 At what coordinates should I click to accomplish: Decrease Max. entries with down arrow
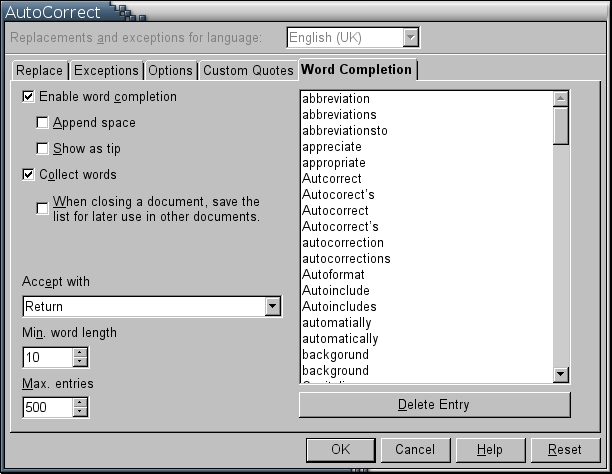(81, 412)
